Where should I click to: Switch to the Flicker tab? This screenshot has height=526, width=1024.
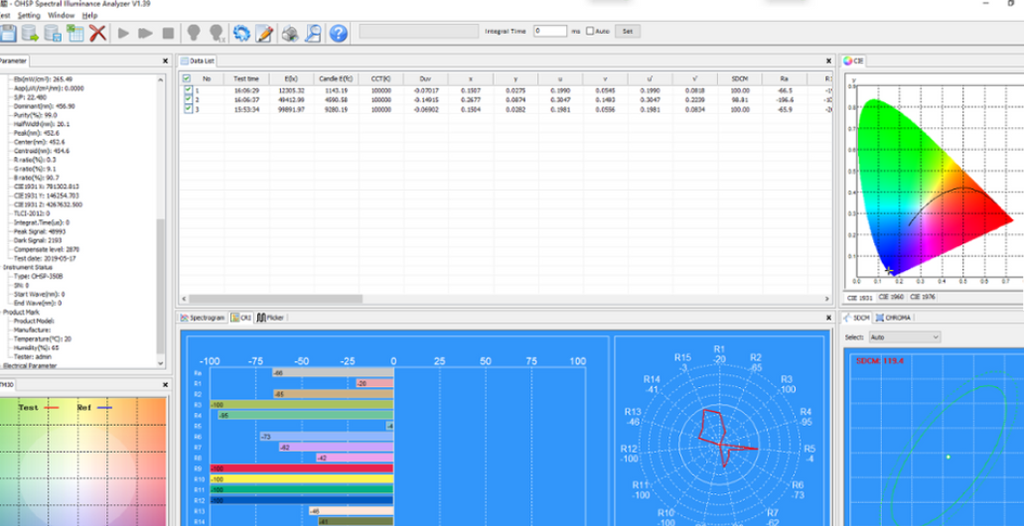point(270,318)
